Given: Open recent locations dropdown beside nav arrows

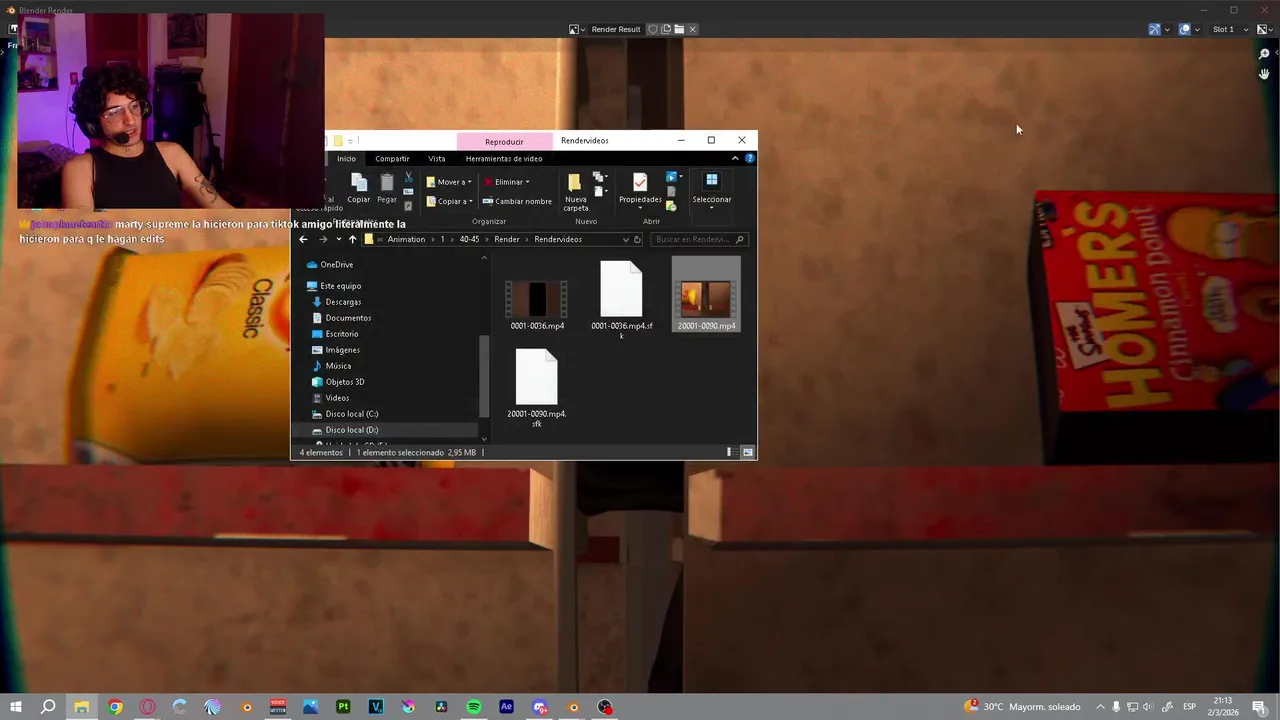Looking at the screenshot, I should pos(338,239).
